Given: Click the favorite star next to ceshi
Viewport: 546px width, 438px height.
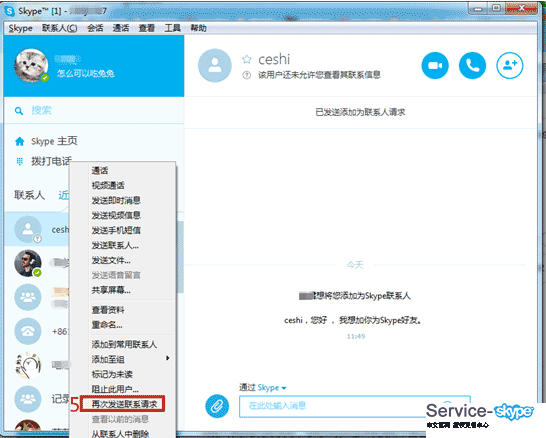Looking at the screenshot, I should pyautogui.click(x=247, y=60).
